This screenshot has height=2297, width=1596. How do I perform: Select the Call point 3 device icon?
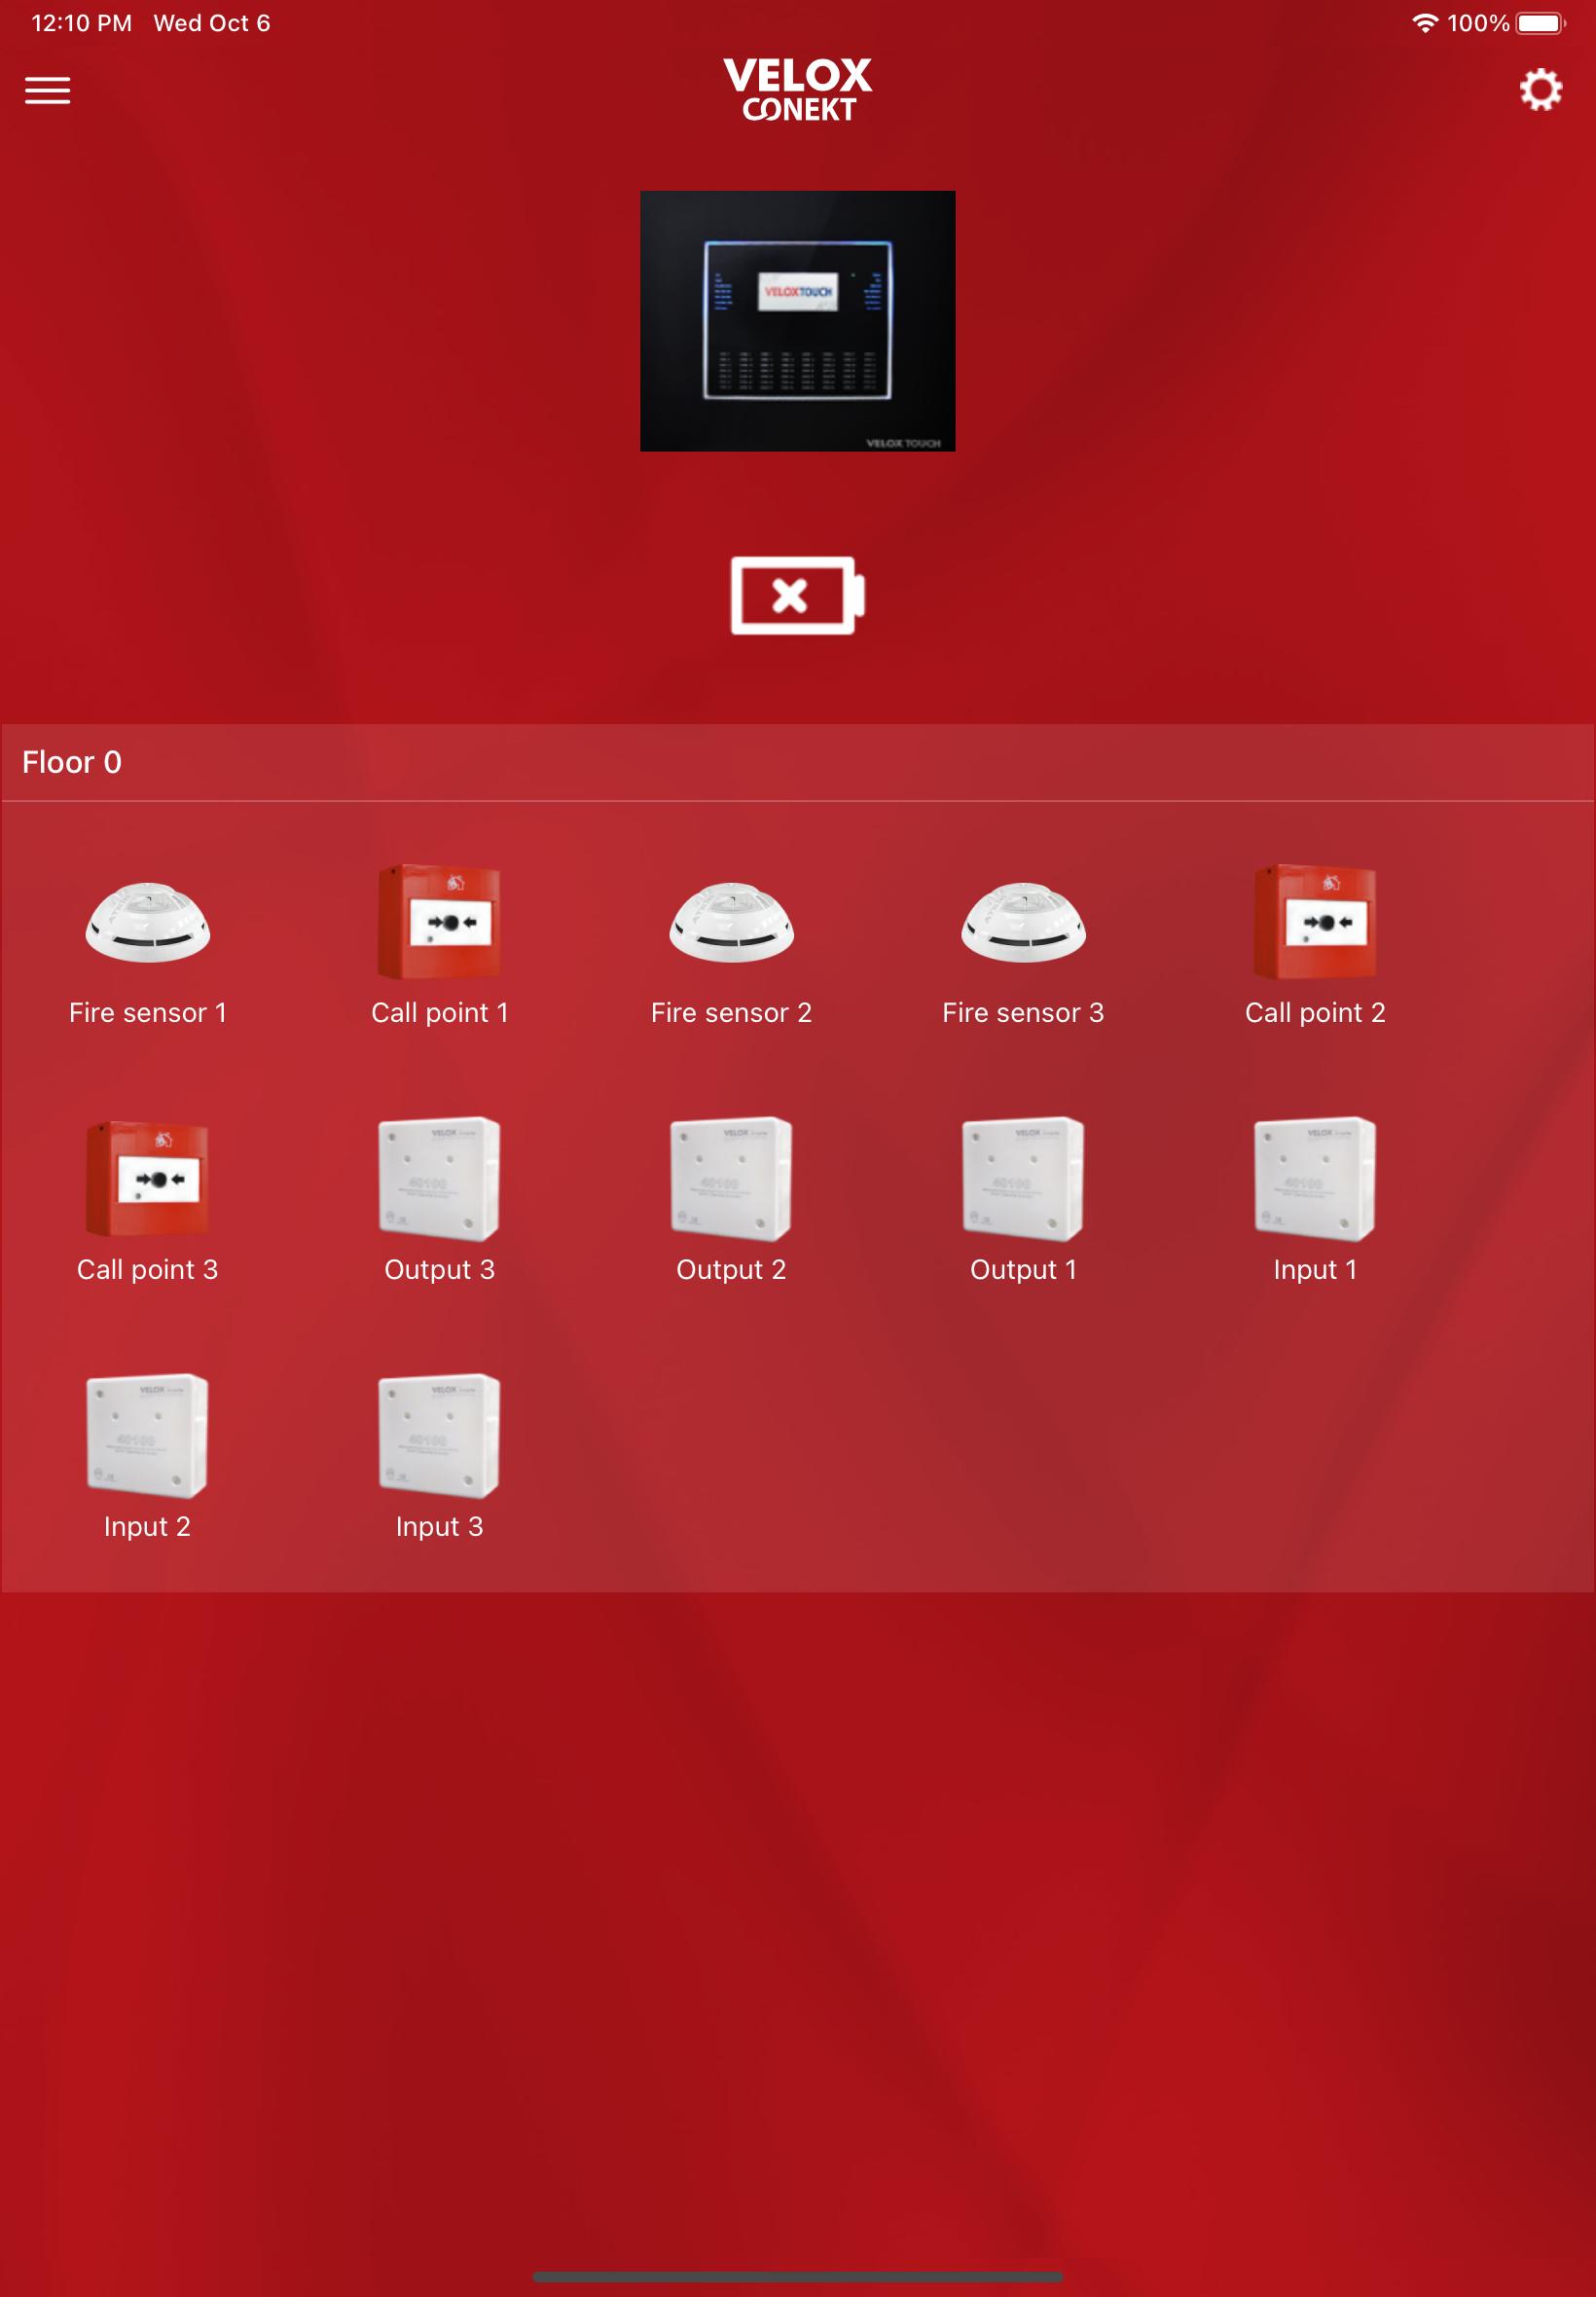pos(148,1179)
